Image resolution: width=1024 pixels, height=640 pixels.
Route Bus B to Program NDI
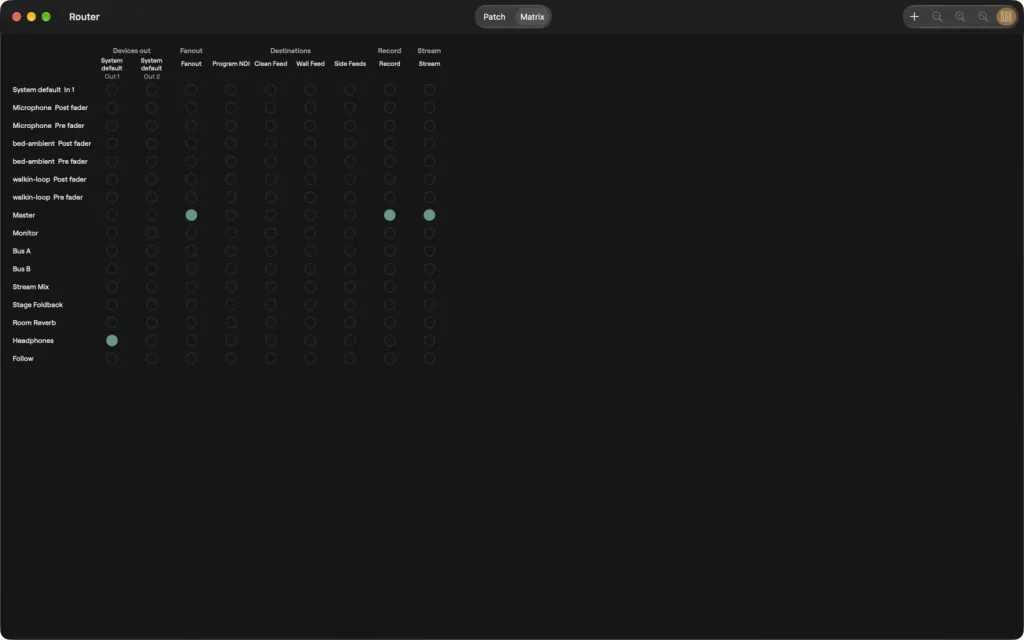[231, 269]
